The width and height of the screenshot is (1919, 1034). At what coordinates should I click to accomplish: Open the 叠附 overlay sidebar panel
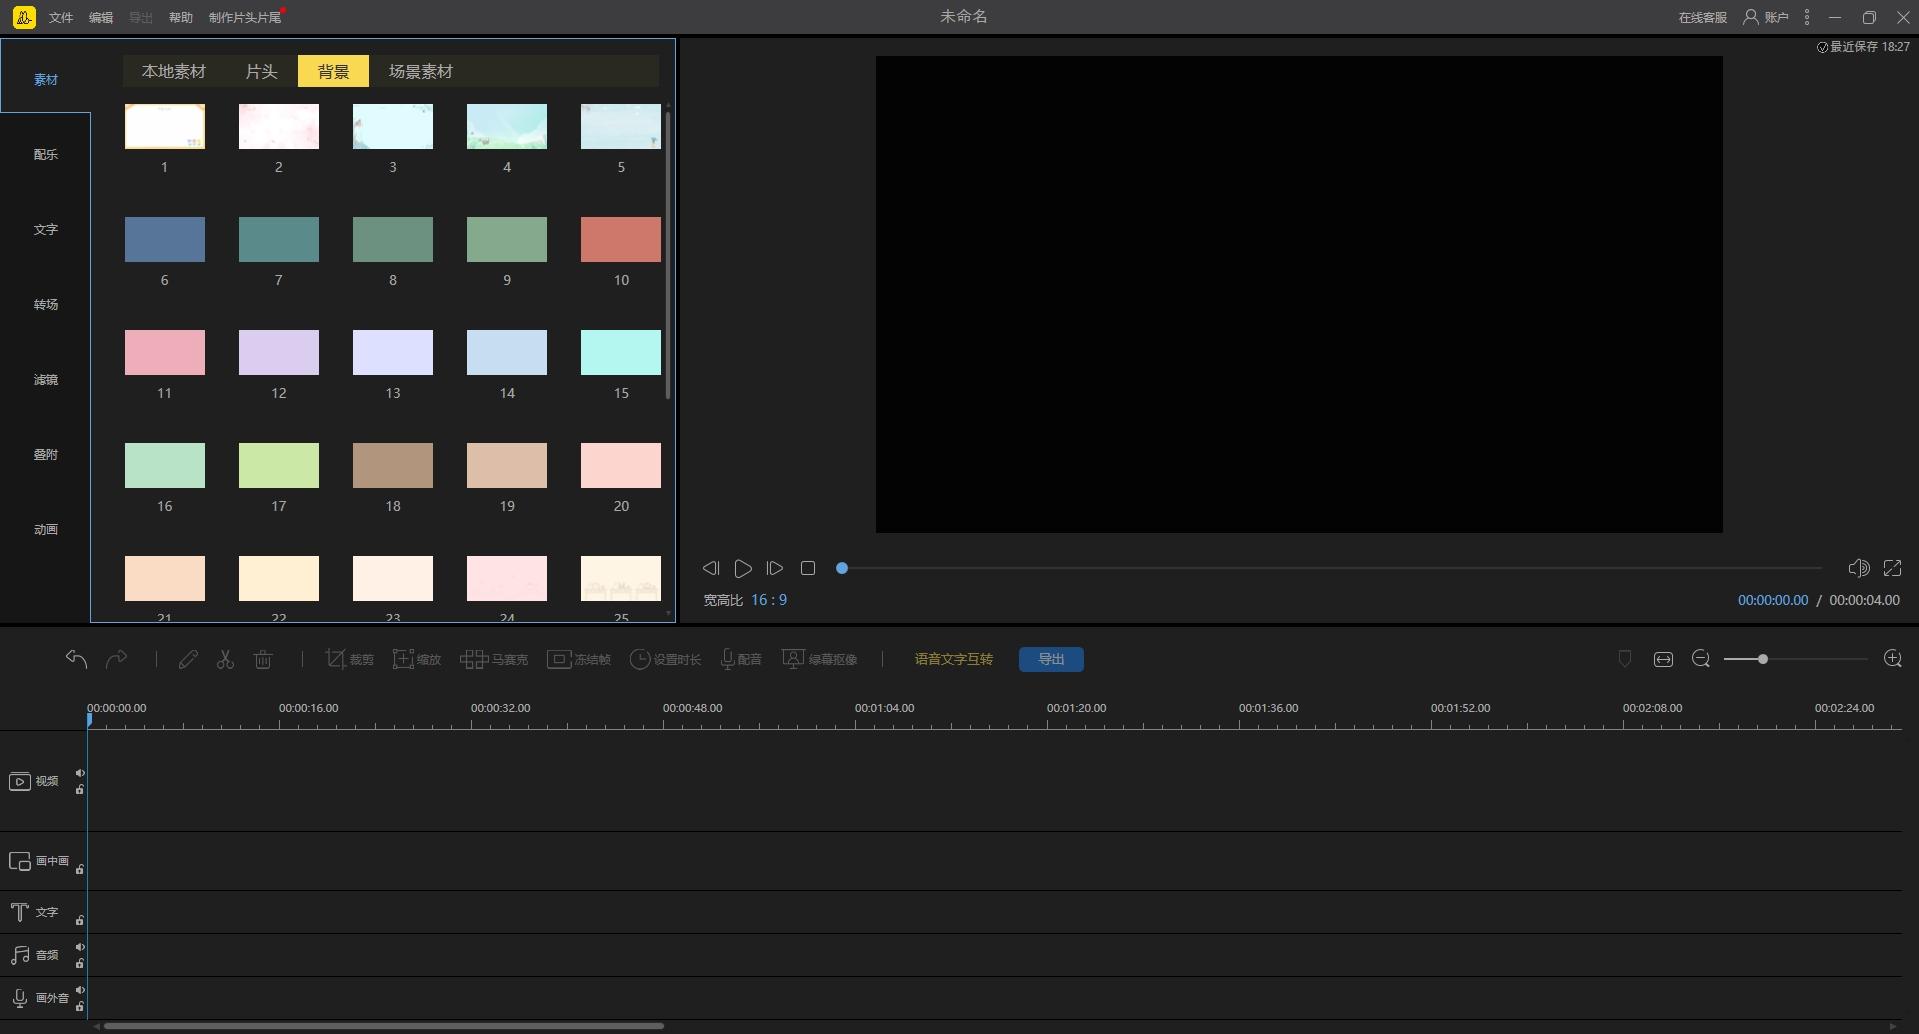coord(46,454)
